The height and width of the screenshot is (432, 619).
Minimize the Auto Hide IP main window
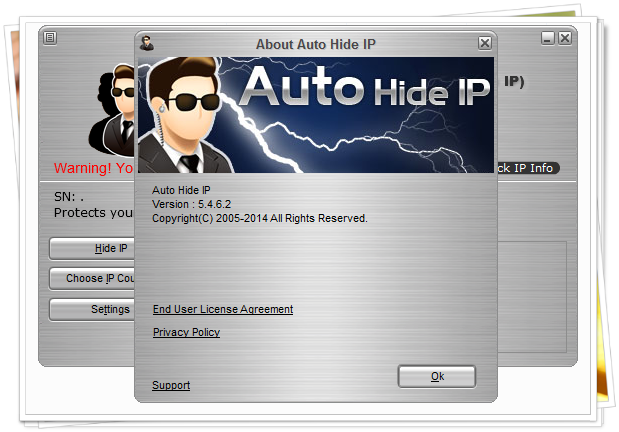(x=548, y=38)
